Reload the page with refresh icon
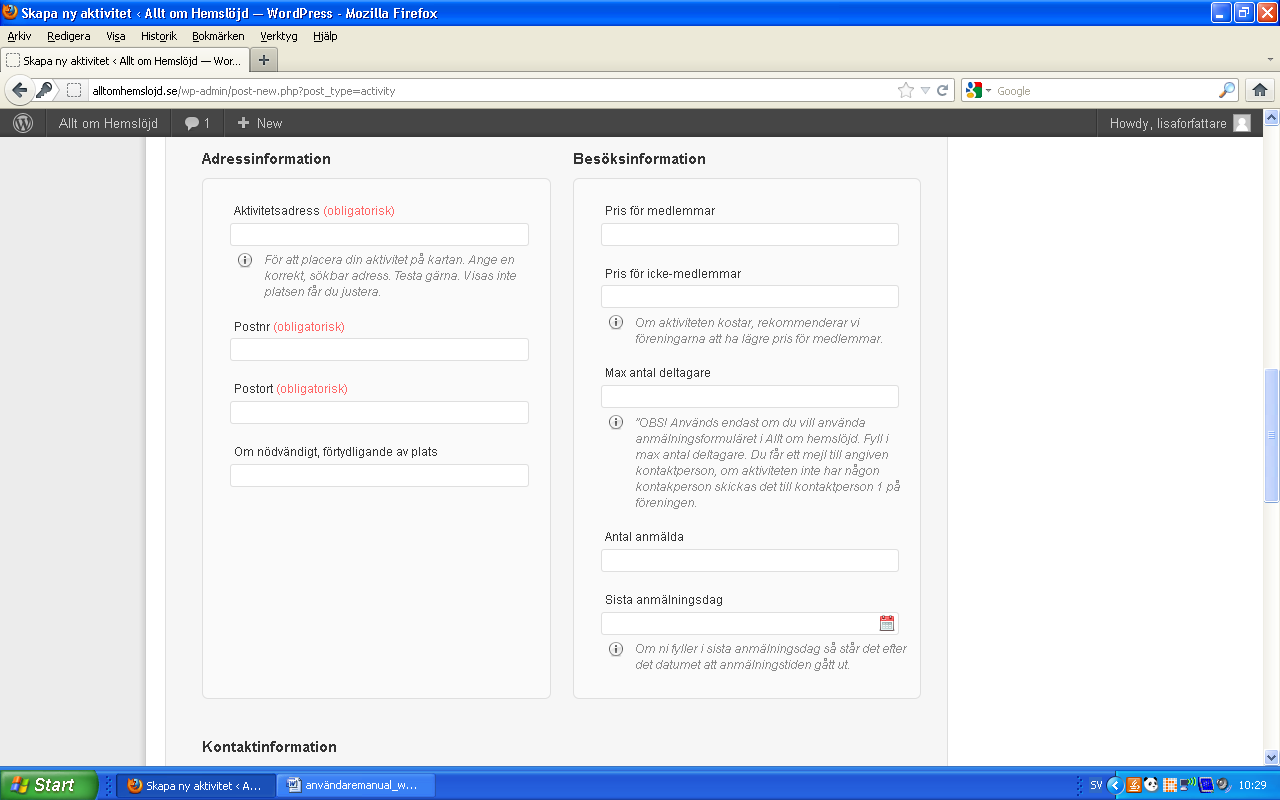1280x800 pixels. pos(942,90)
